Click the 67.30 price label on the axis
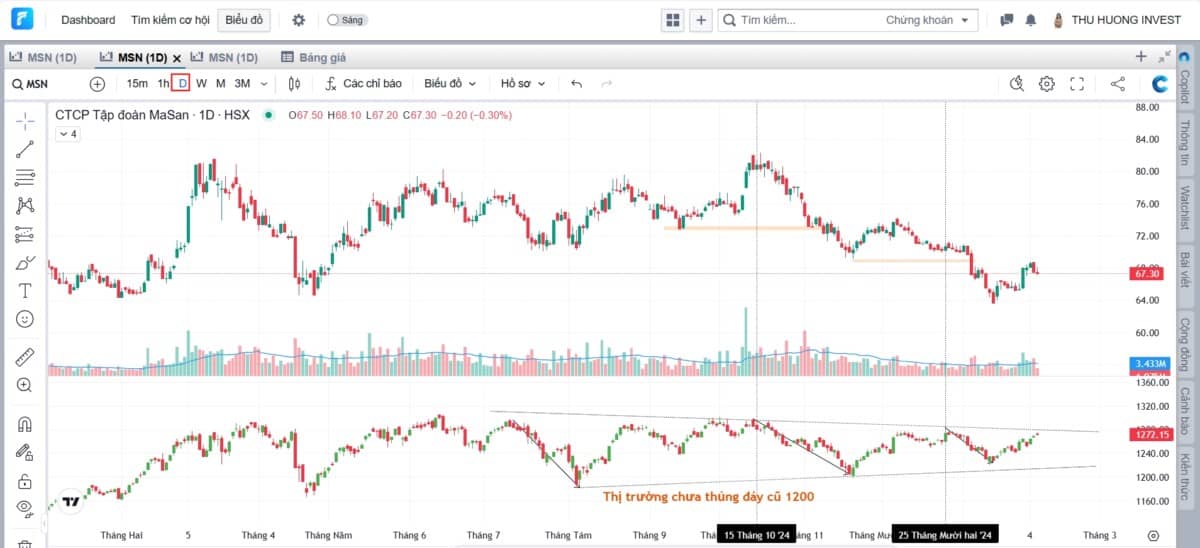1200x548 pixels. coord(1148,273)
